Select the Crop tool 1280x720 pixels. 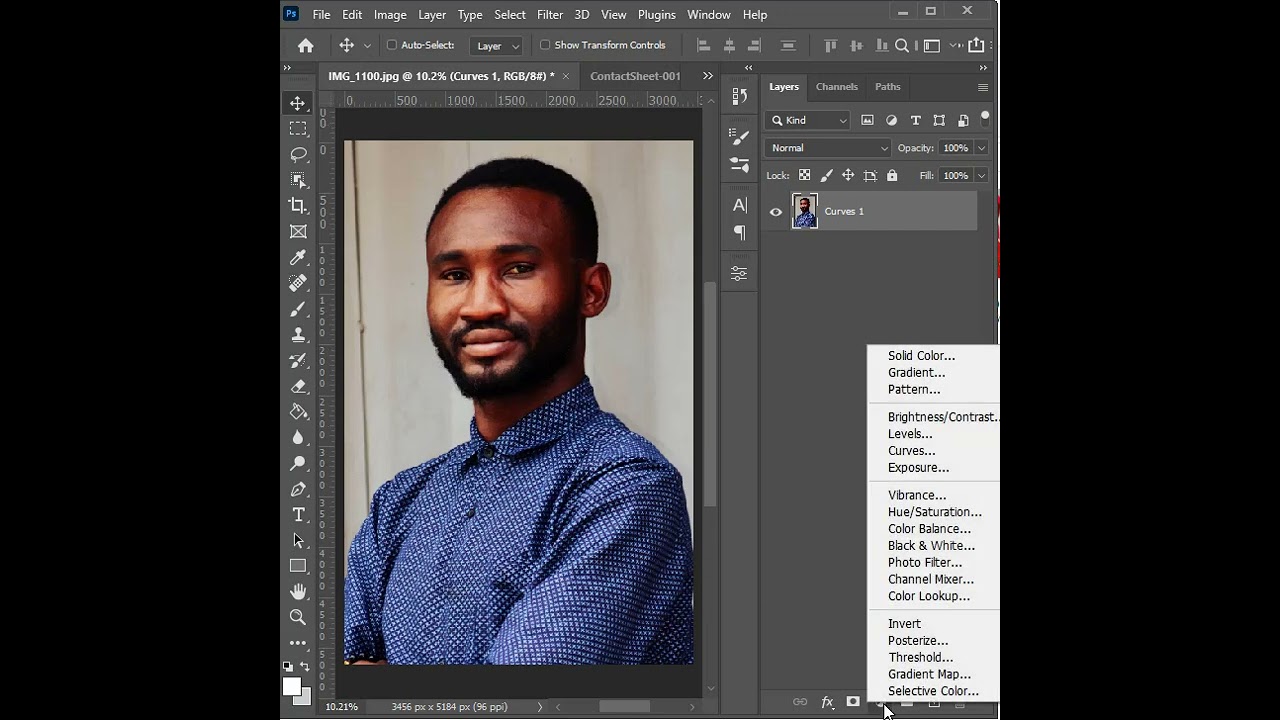(x=298, y=205)
